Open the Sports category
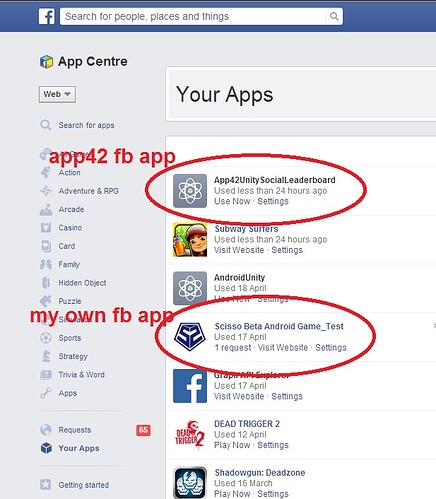 tap(70, 338)
